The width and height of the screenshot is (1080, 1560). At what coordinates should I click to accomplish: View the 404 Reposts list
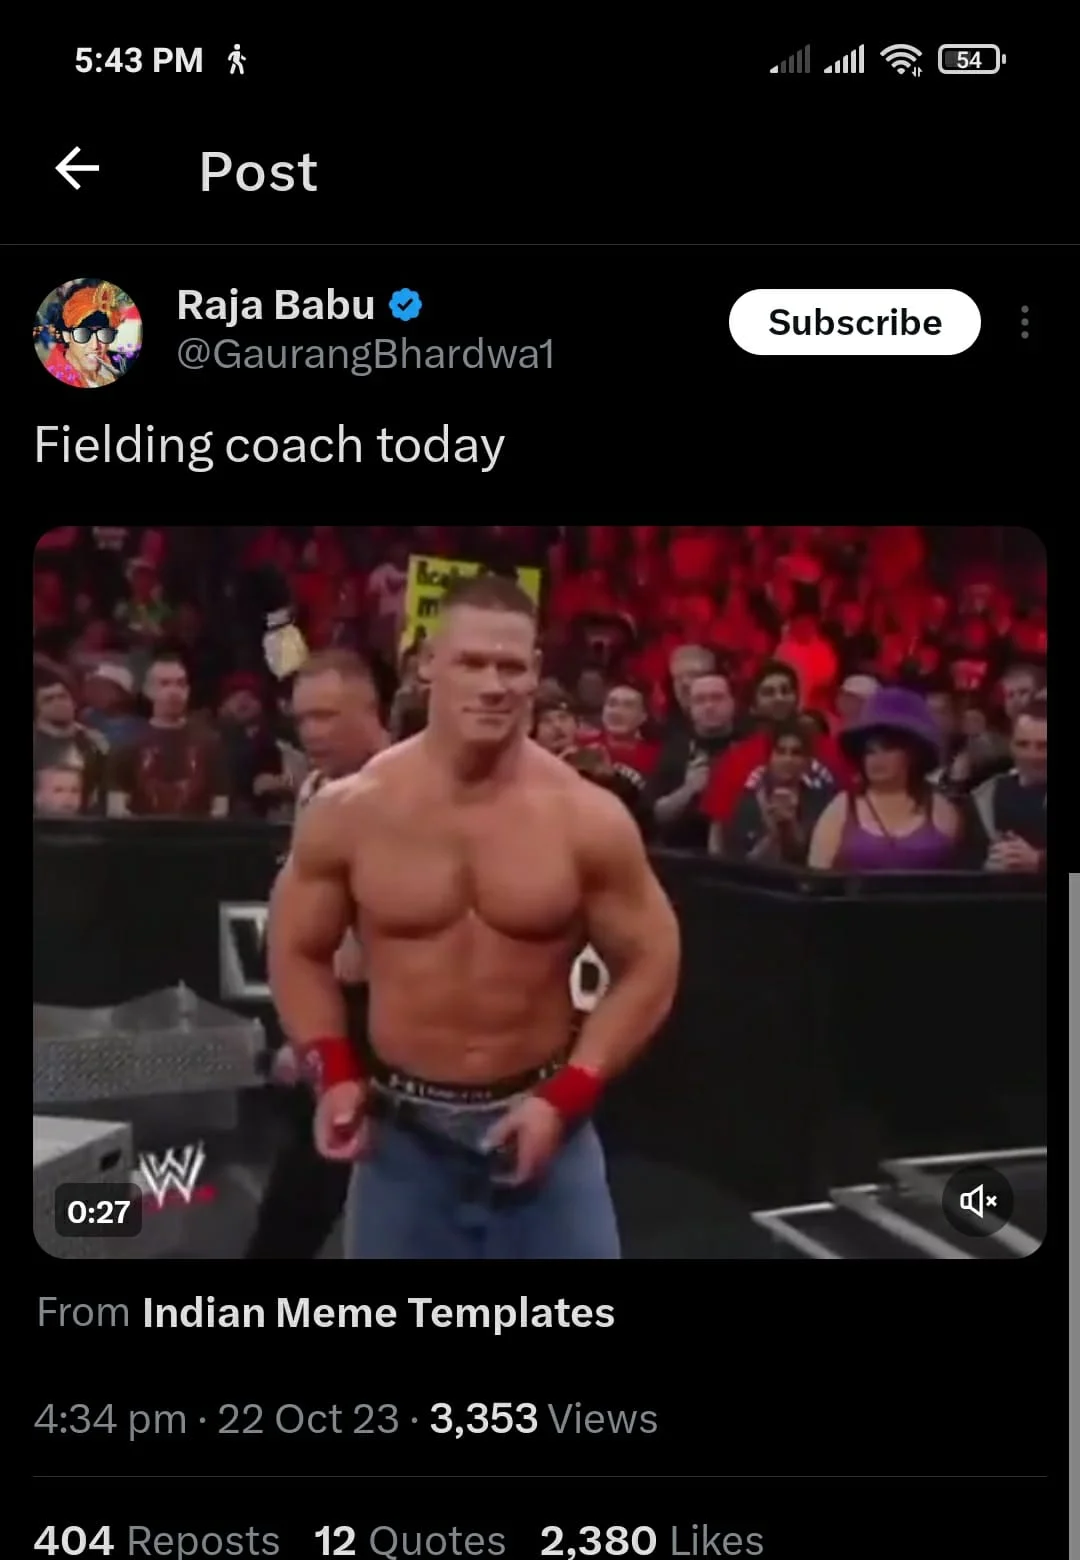click(157, 1540)
